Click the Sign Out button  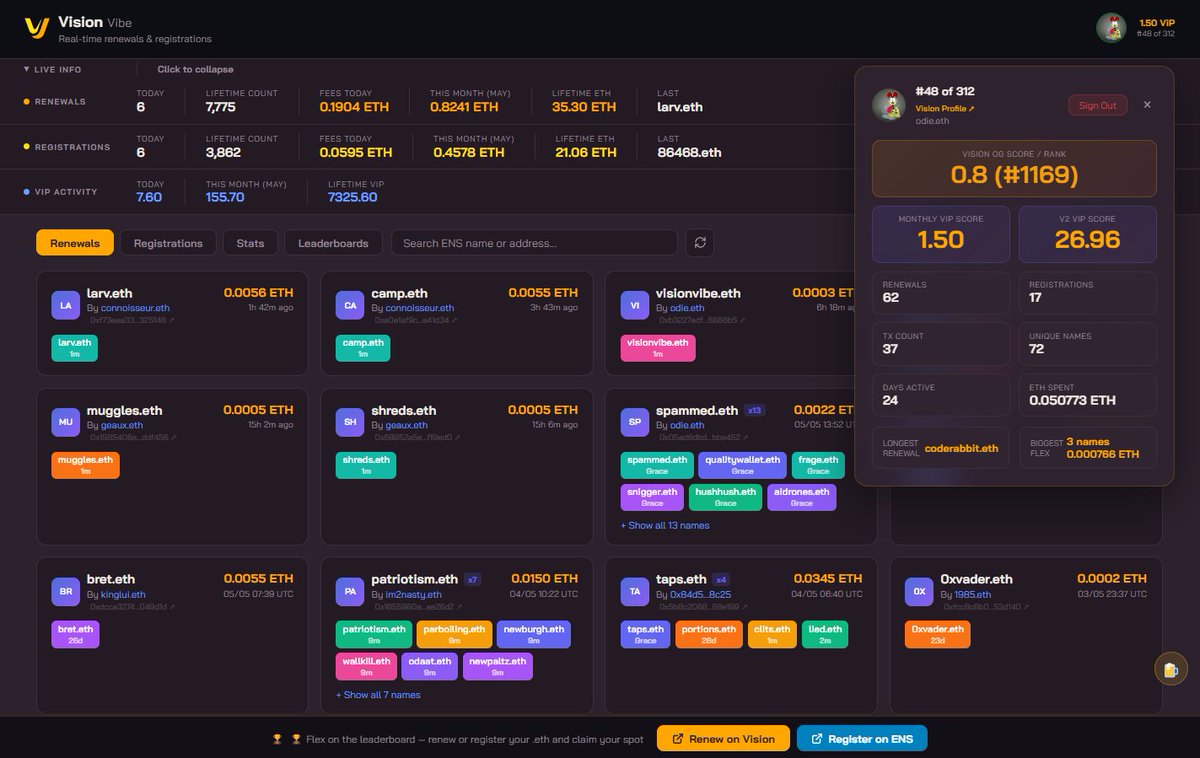pos(1097,105)
